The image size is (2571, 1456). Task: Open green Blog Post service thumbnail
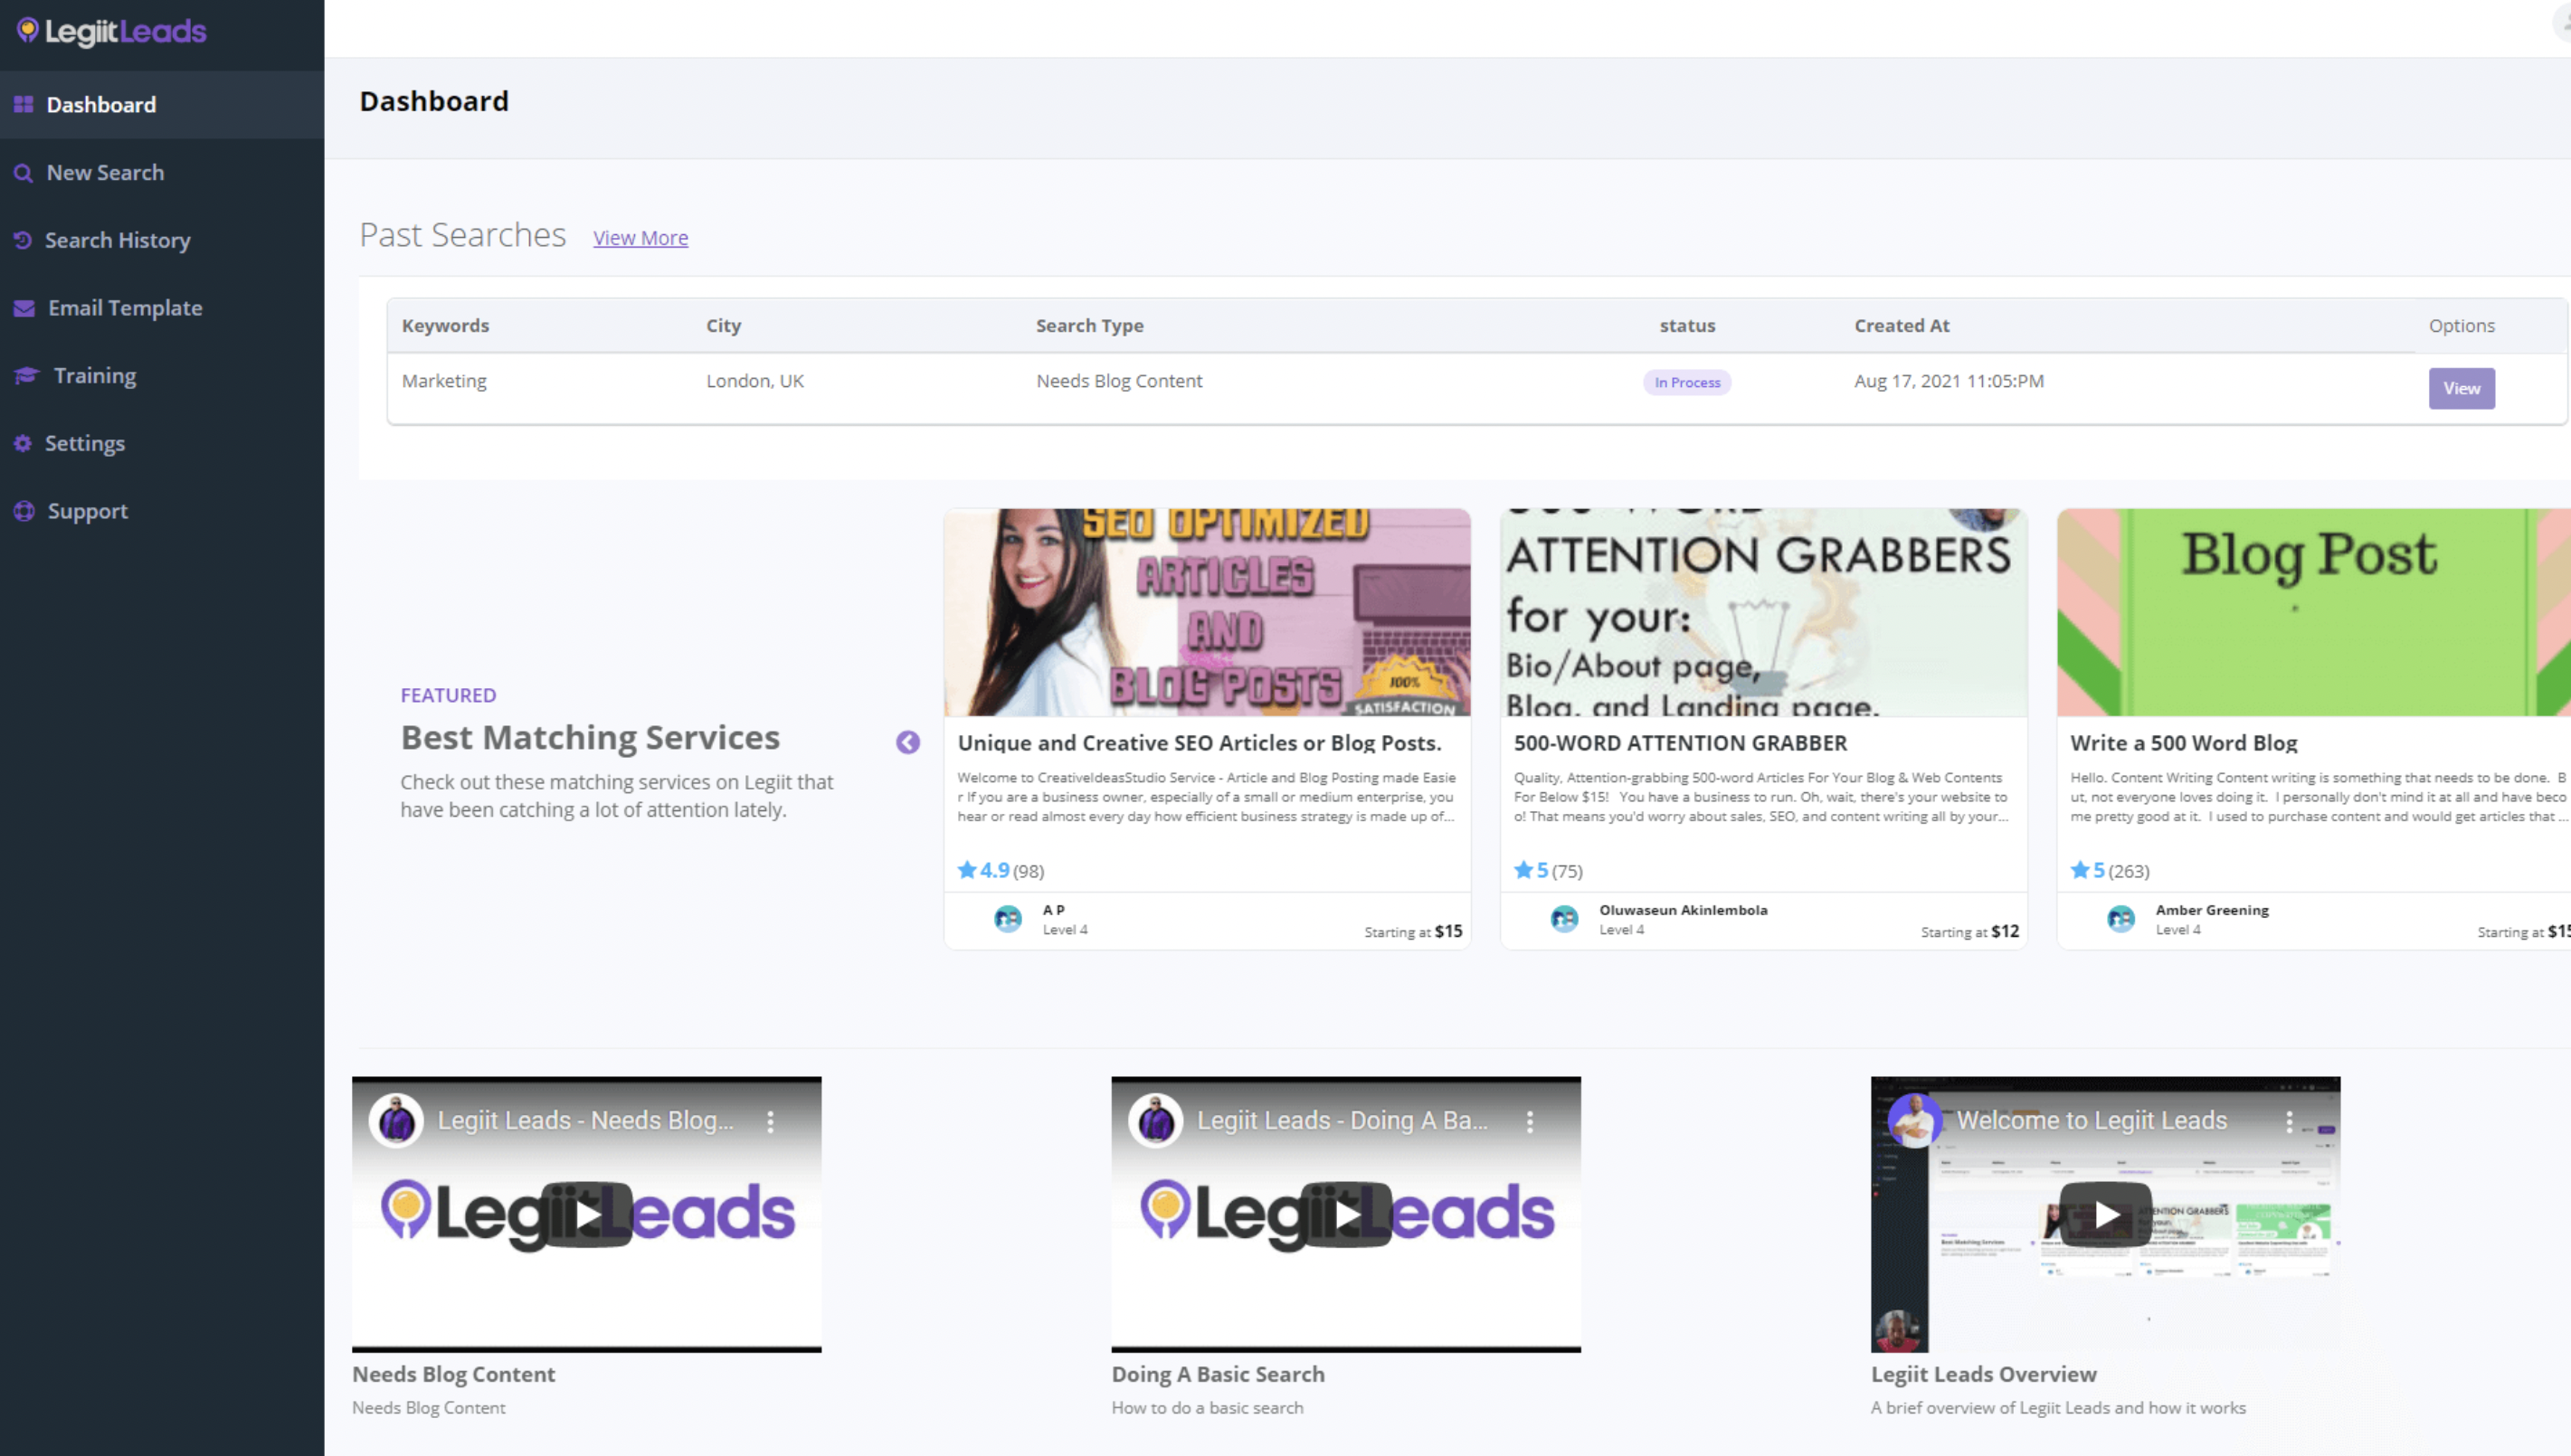2313,612
